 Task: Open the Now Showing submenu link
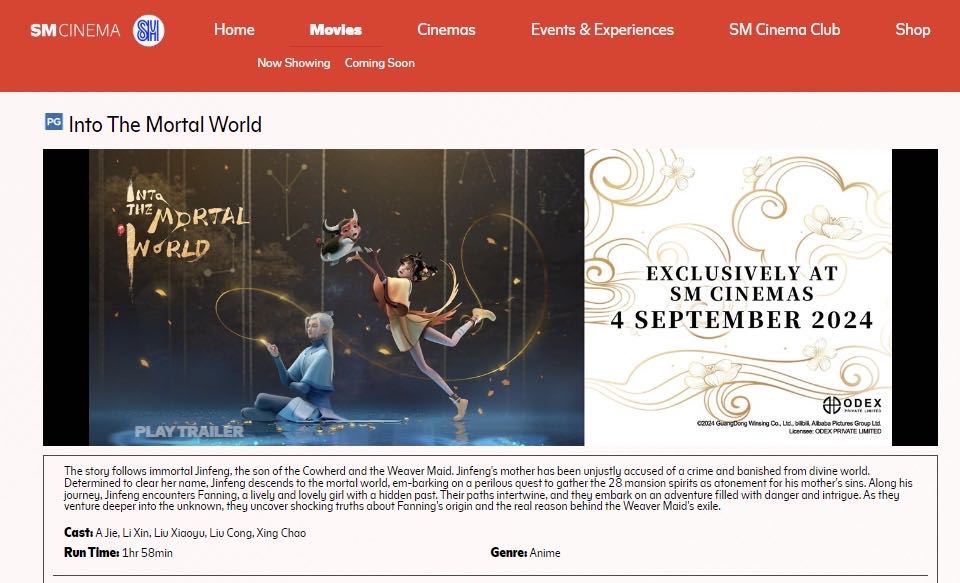coord(294,63)
